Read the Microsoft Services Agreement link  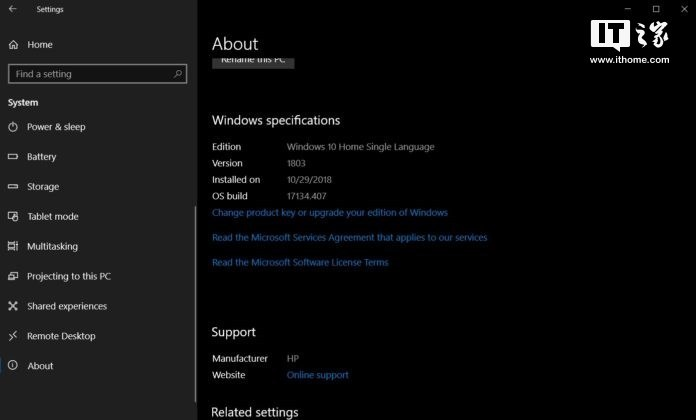click(x=349, y=238)
